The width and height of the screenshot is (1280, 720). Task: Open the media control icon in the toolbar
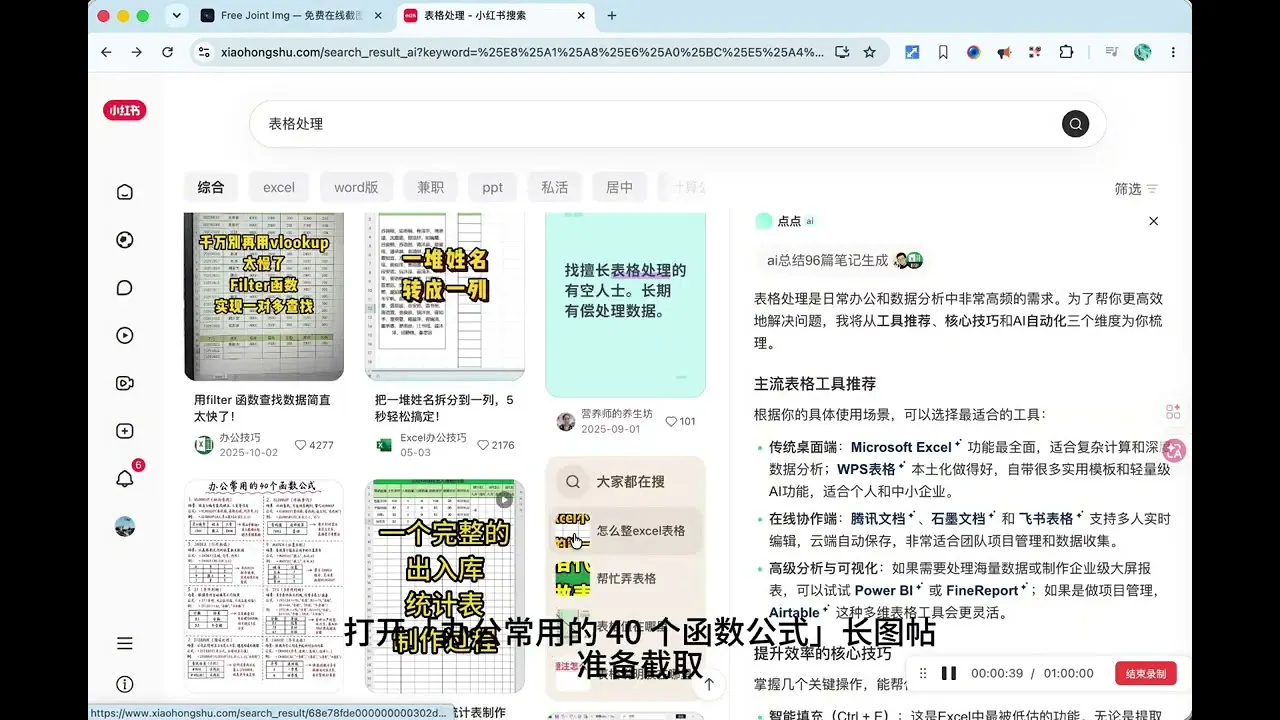pyautogui.click(x=1111, y=52)
